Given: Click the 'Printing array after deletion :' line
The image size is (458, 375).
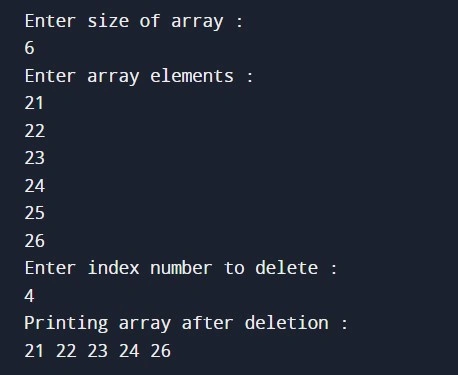Looking at the screenshot, I should (x=186, y=323).
